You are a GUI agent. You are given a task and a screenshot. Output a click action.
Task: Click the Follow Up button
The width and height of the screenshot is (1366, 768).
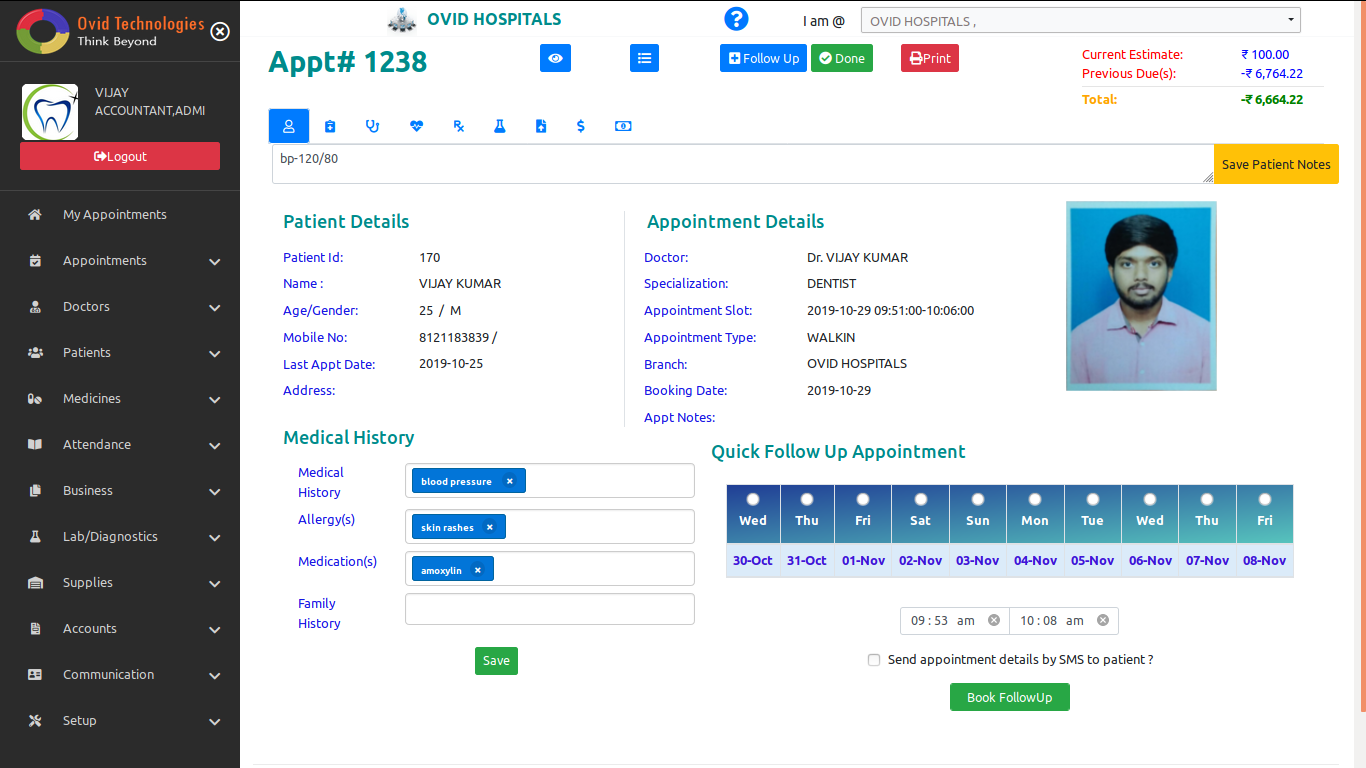click(763, 58)
